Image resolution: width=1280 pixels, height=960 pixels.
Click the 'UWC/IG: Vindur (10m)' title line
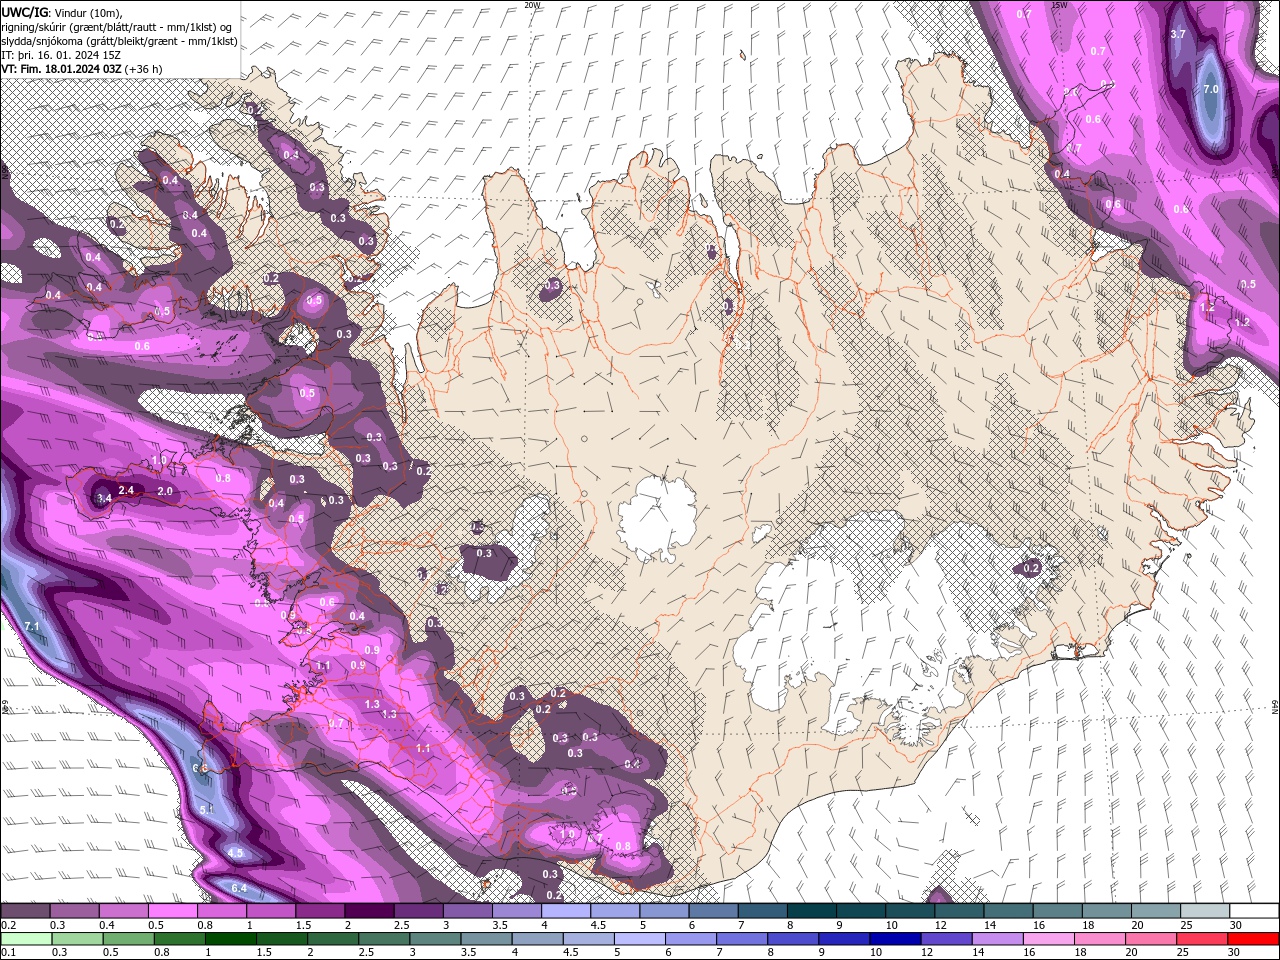pyautogui.click(x=61, y=12)
